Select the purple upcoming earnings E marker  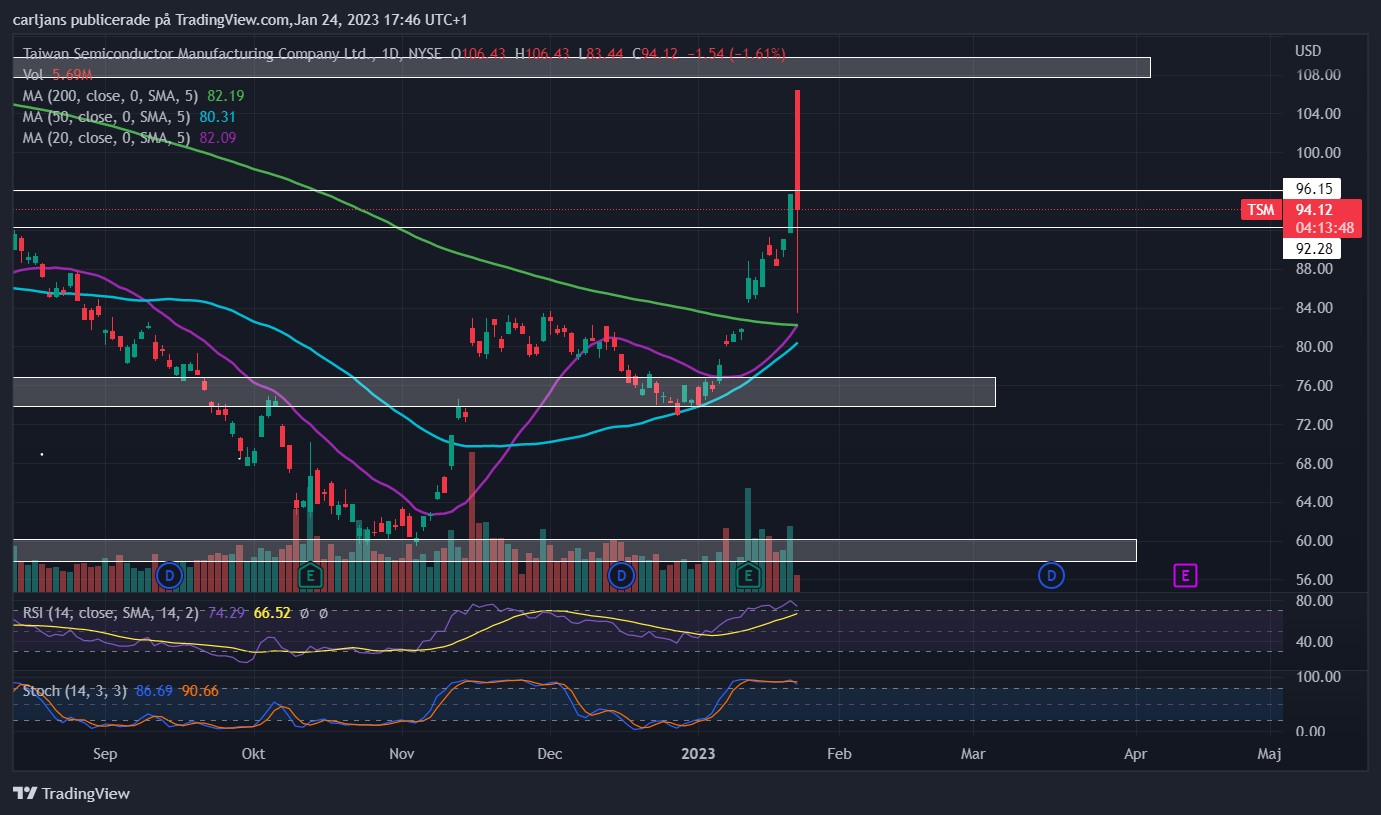point(1185,575)
